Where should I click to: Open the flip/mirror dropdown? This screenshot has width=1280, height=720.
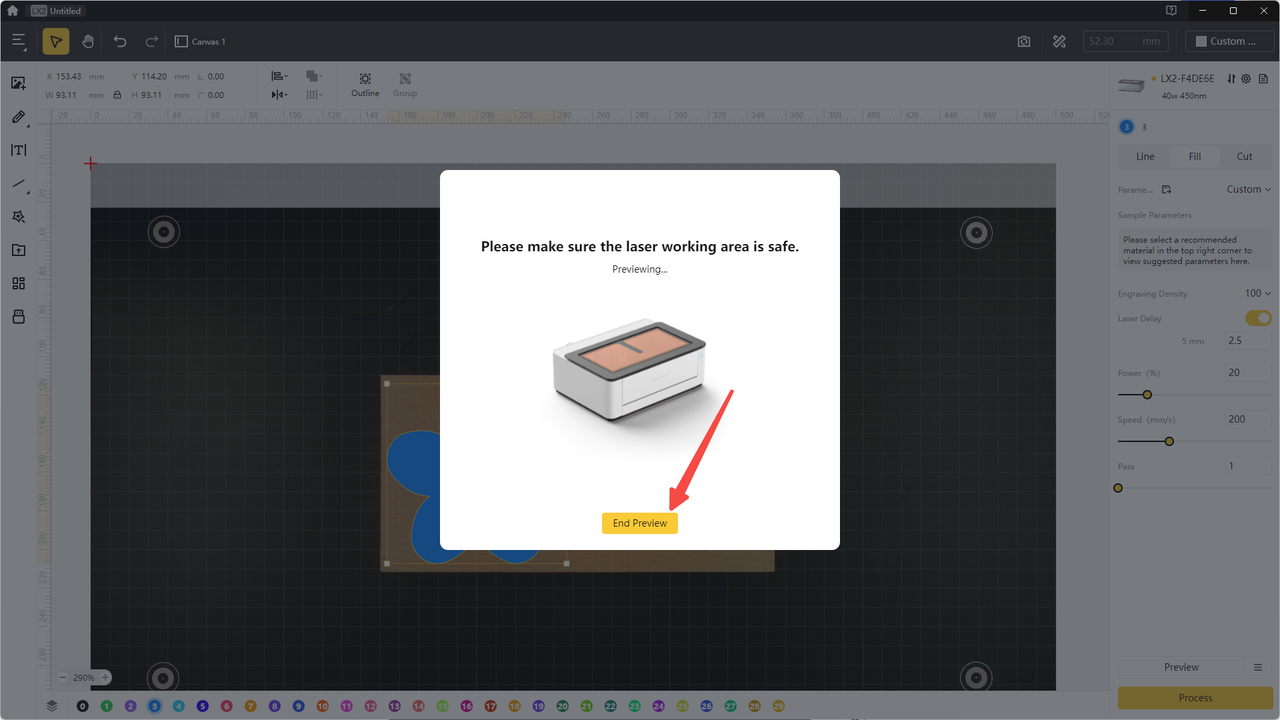point(280,95)
